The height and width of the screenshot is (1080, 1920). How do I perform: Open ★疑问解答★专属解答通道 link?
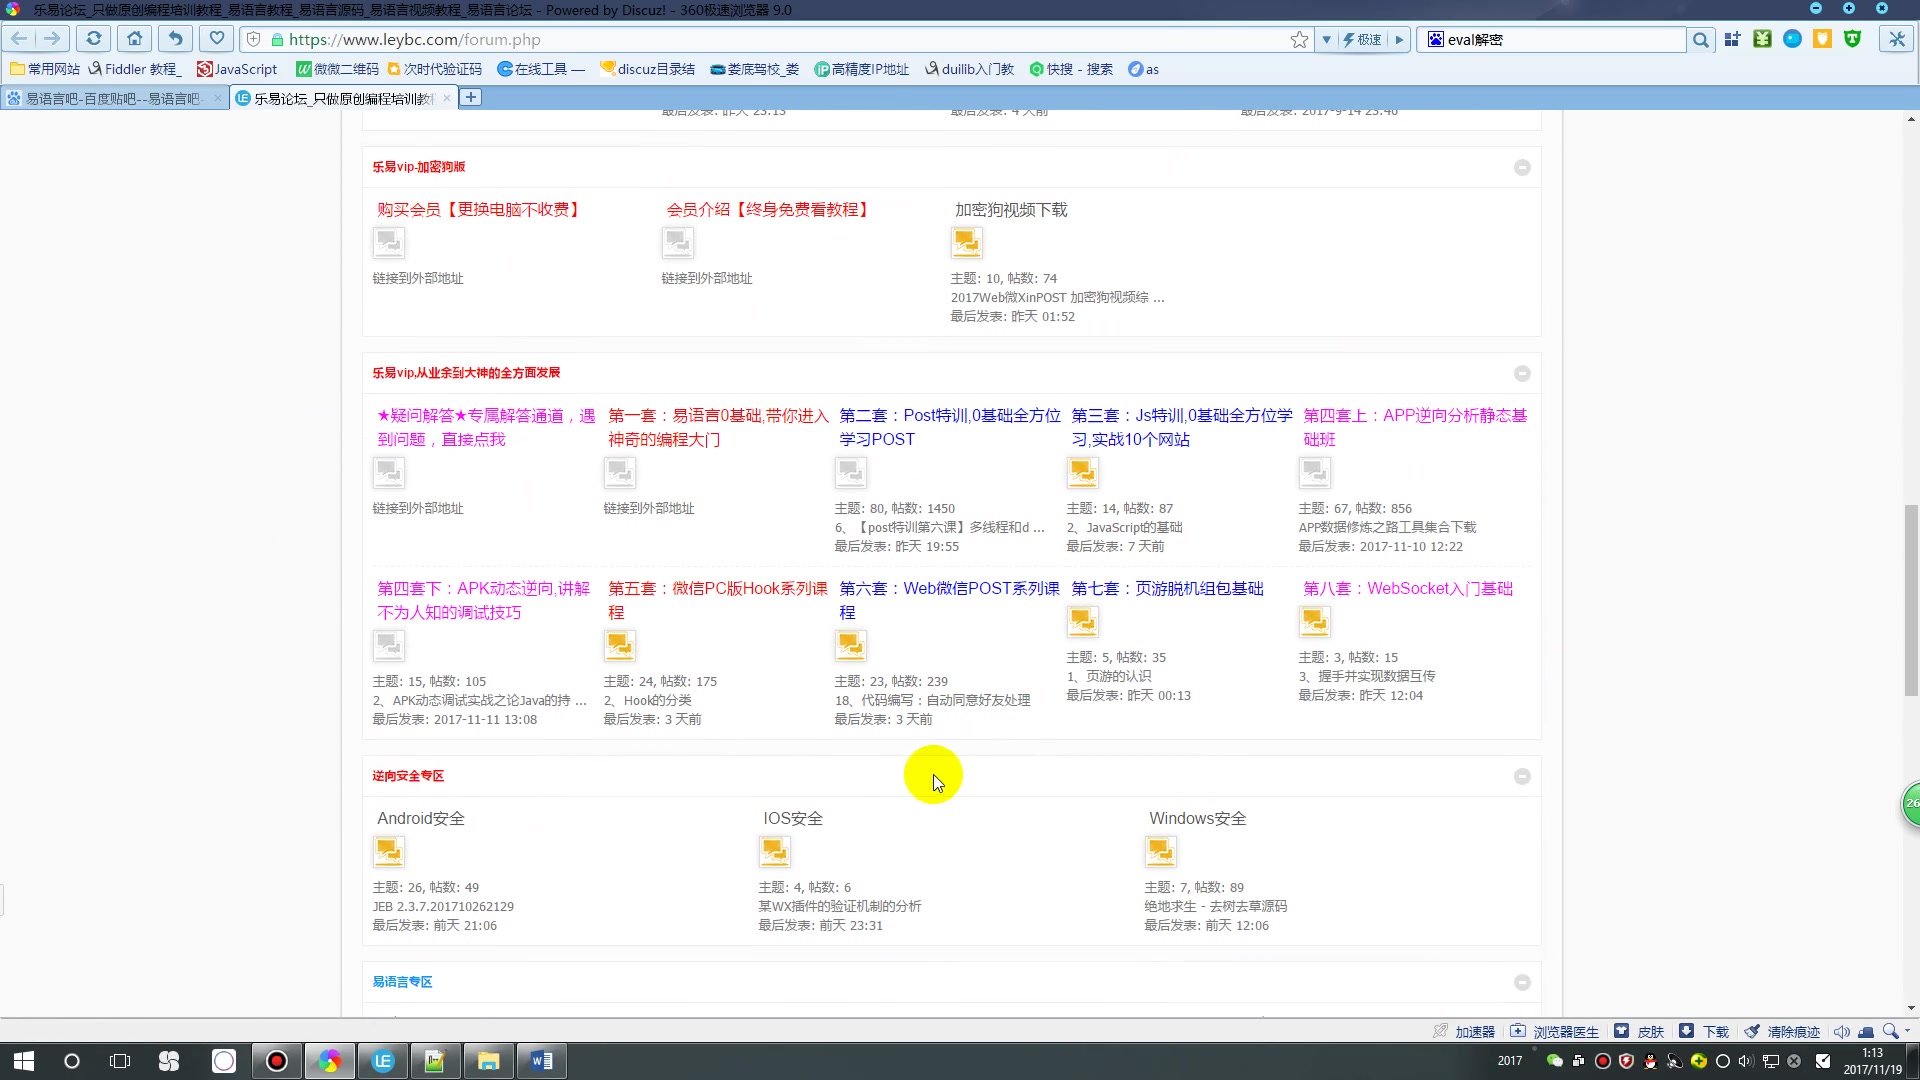point(486,427)
